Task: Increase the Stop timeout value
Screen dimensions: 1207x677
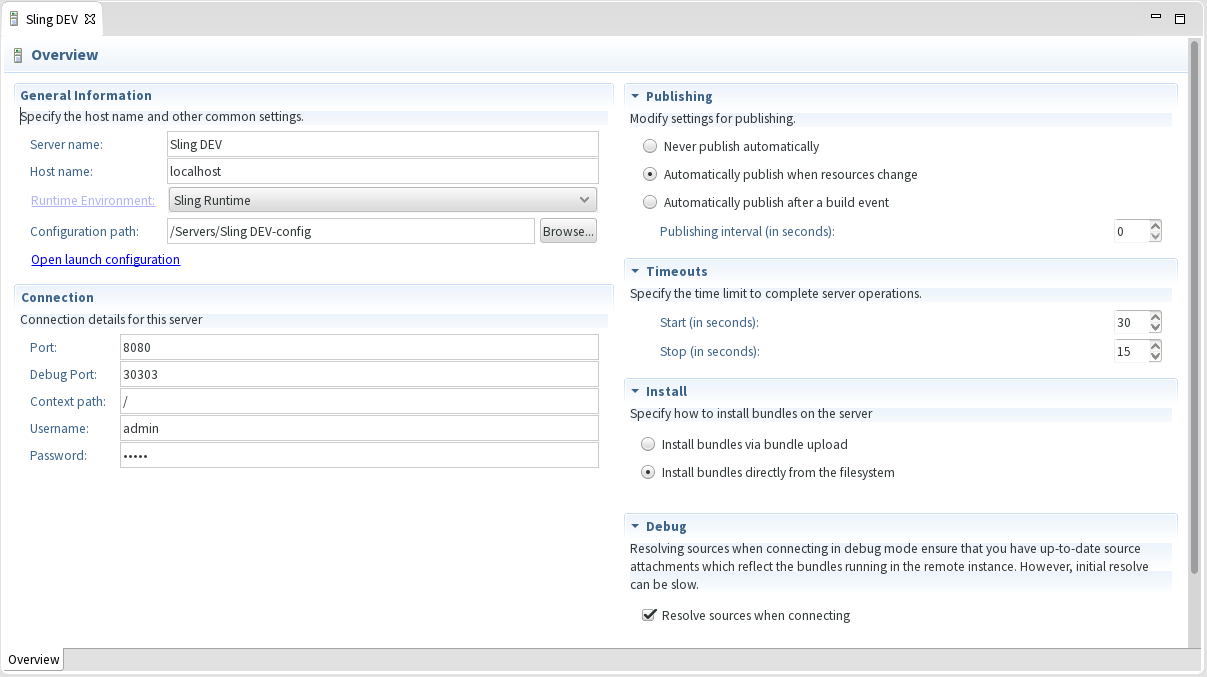Action: coord(1156,346)
